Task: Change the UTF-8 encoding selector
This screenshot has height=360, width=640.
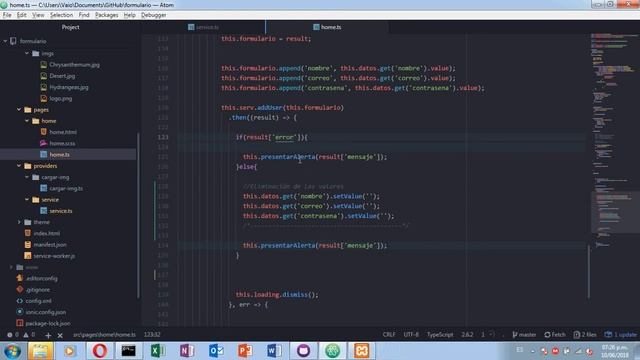Action: pyautogui.click(x=411, y=335)
